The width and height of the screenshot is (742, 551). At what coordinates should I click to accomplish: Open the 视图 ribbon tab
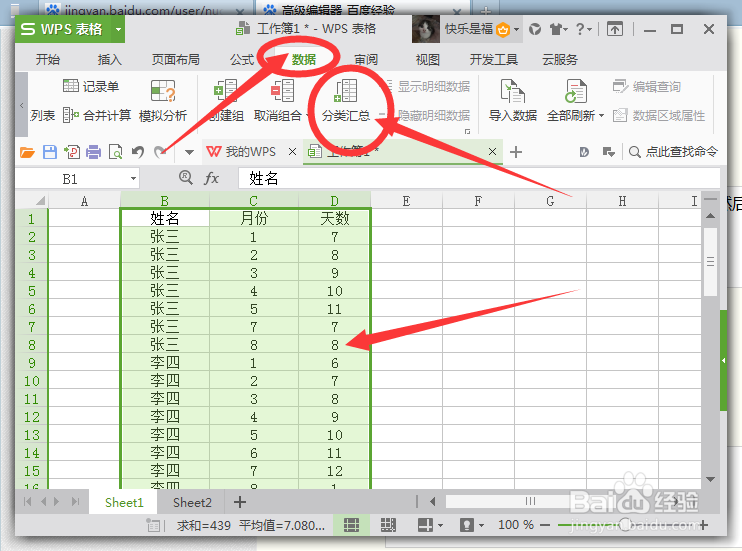427,59
